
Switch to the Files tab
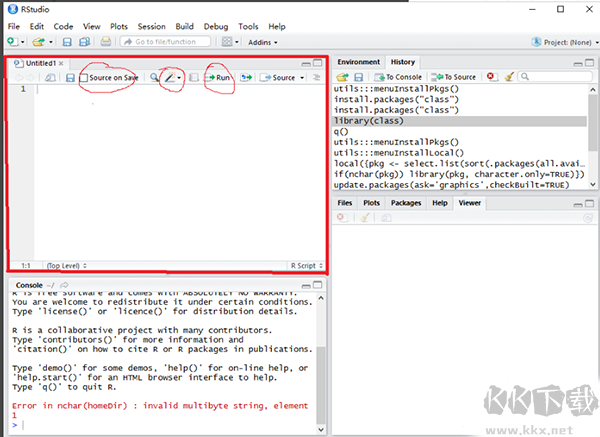click(x=344, y=203)
